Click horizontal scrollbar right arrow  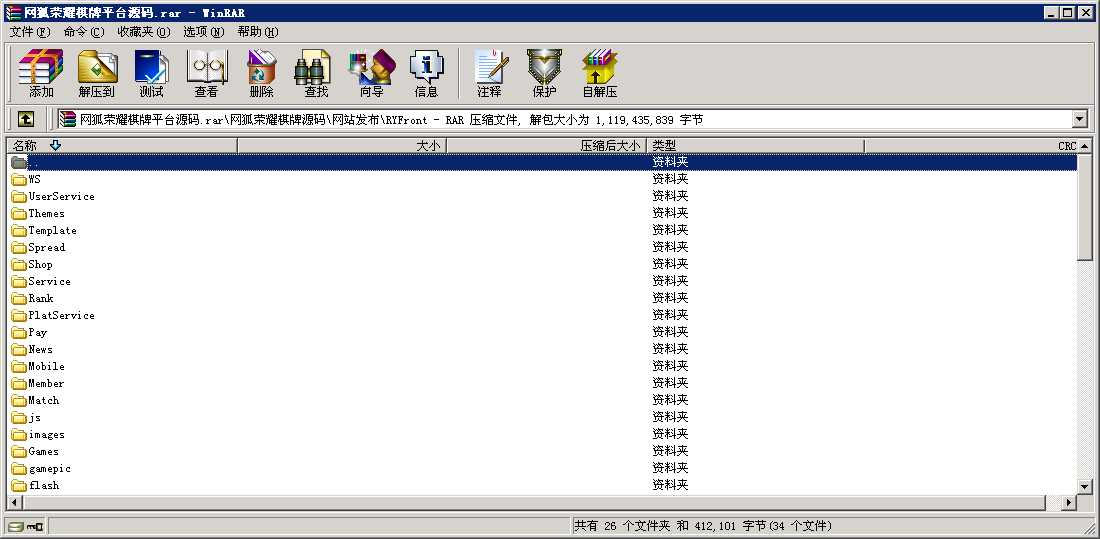click(x=1069, y=503)
